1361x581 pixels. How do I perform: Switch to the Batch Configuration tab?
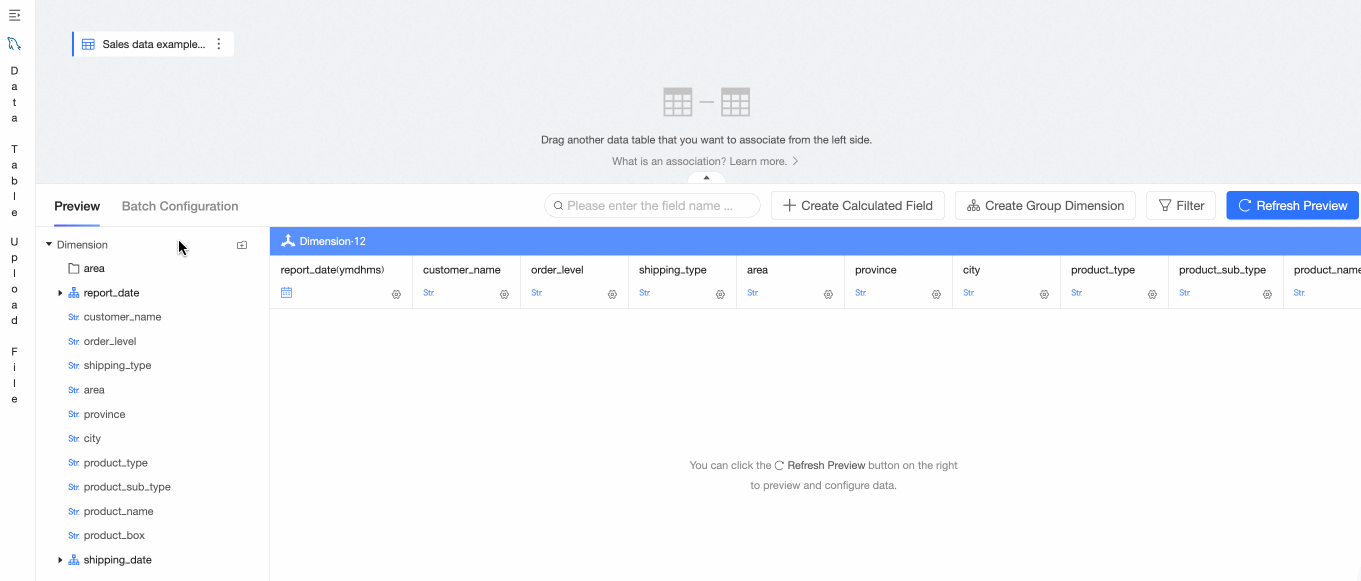(180, 206)
